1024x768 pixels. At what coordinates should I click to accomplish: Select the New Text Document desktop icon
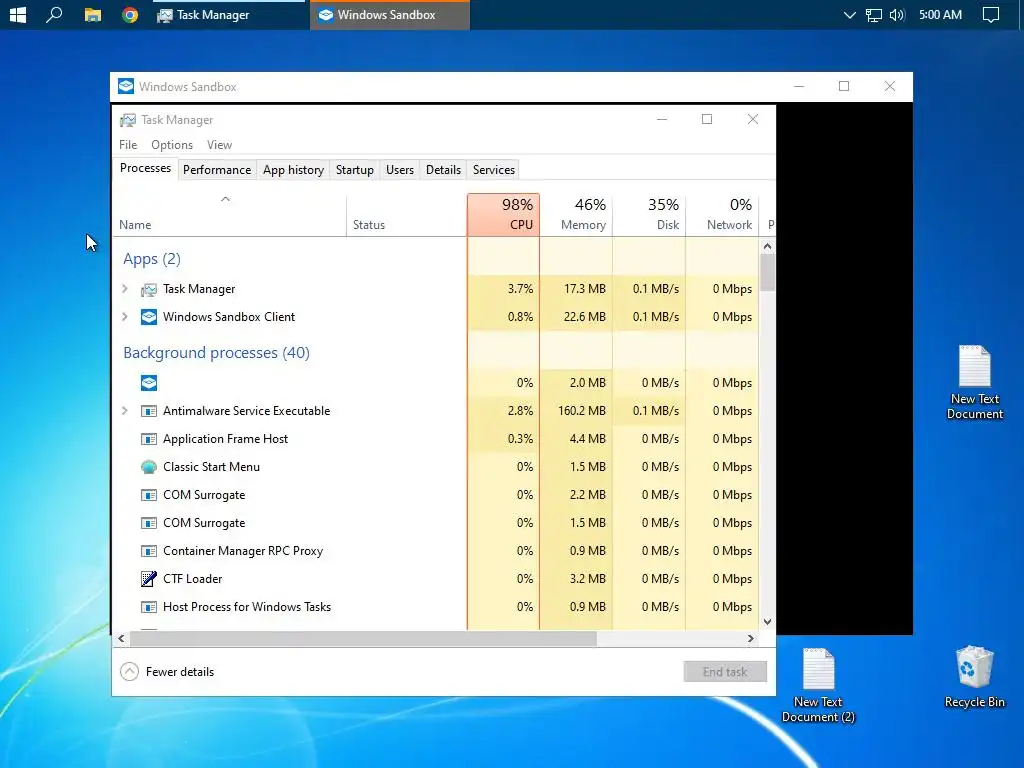[974, 382]
